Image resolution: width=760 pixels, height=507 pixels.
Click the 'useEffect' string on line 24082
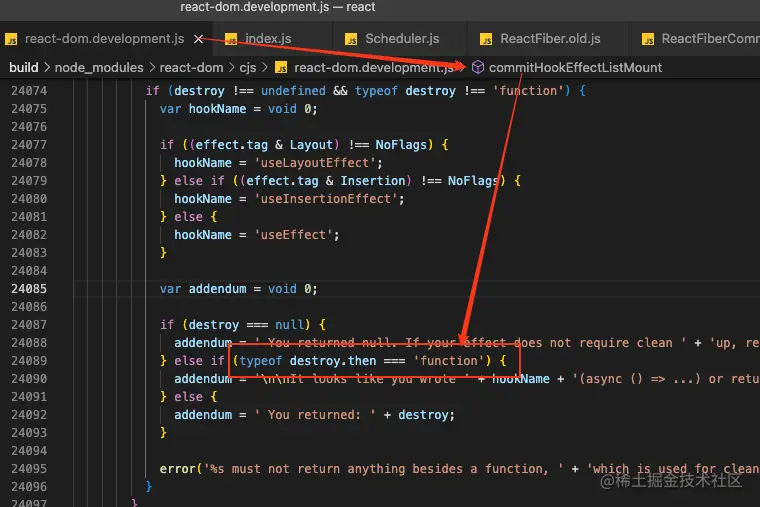[293, 235]
